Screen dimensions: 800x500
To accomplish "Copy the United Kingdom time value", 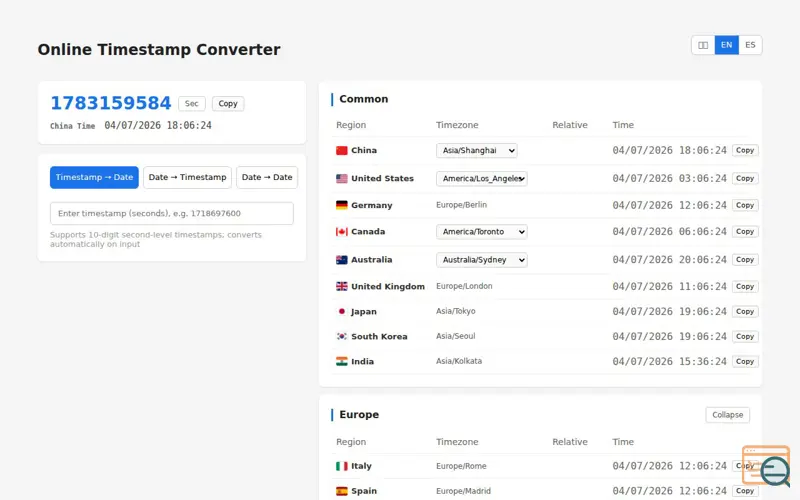I will 745,286.
